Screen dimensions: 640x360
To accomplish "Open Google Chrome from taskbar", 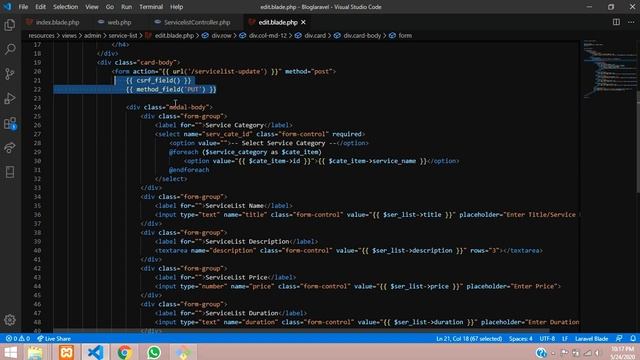I will tap(124, 352).
